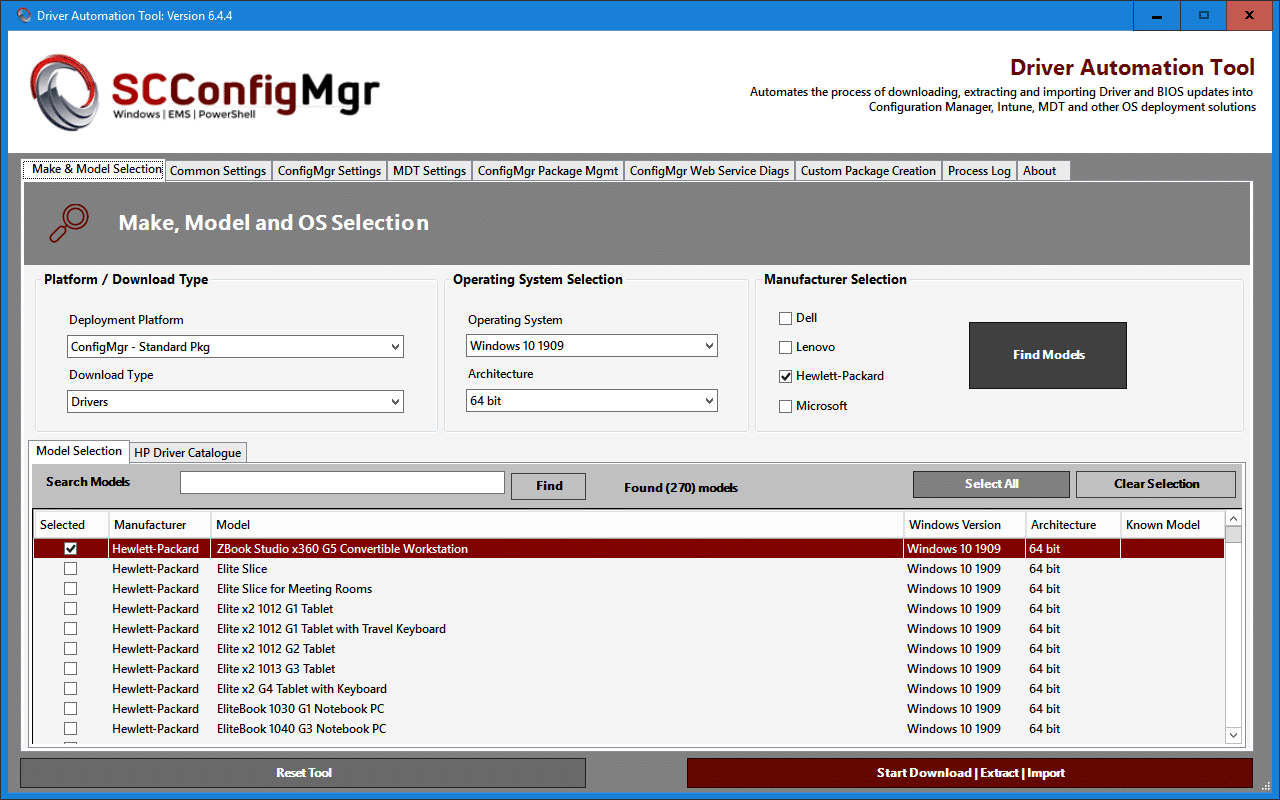Click the magnifying glass header icon
Screen dimensions: 1280x800
coord(67,222)
